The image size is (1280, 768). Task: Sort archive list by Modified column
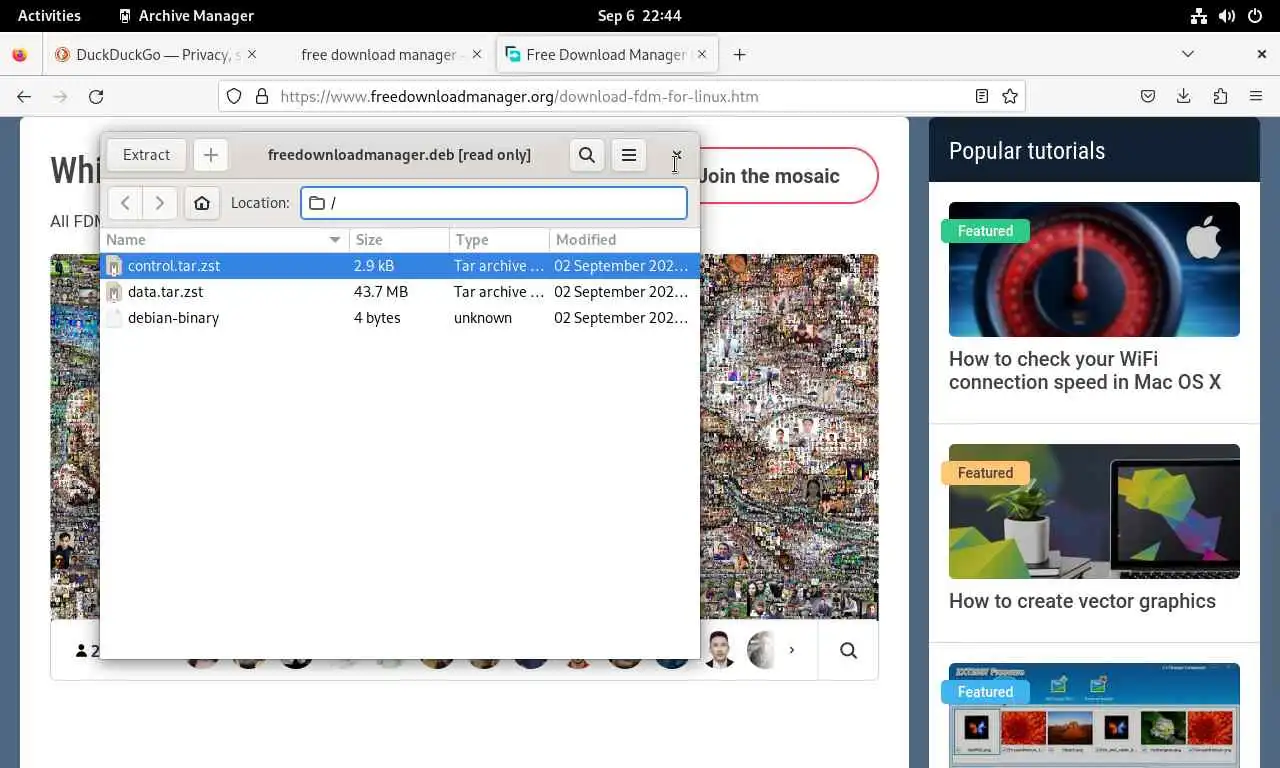click(624, 240)
